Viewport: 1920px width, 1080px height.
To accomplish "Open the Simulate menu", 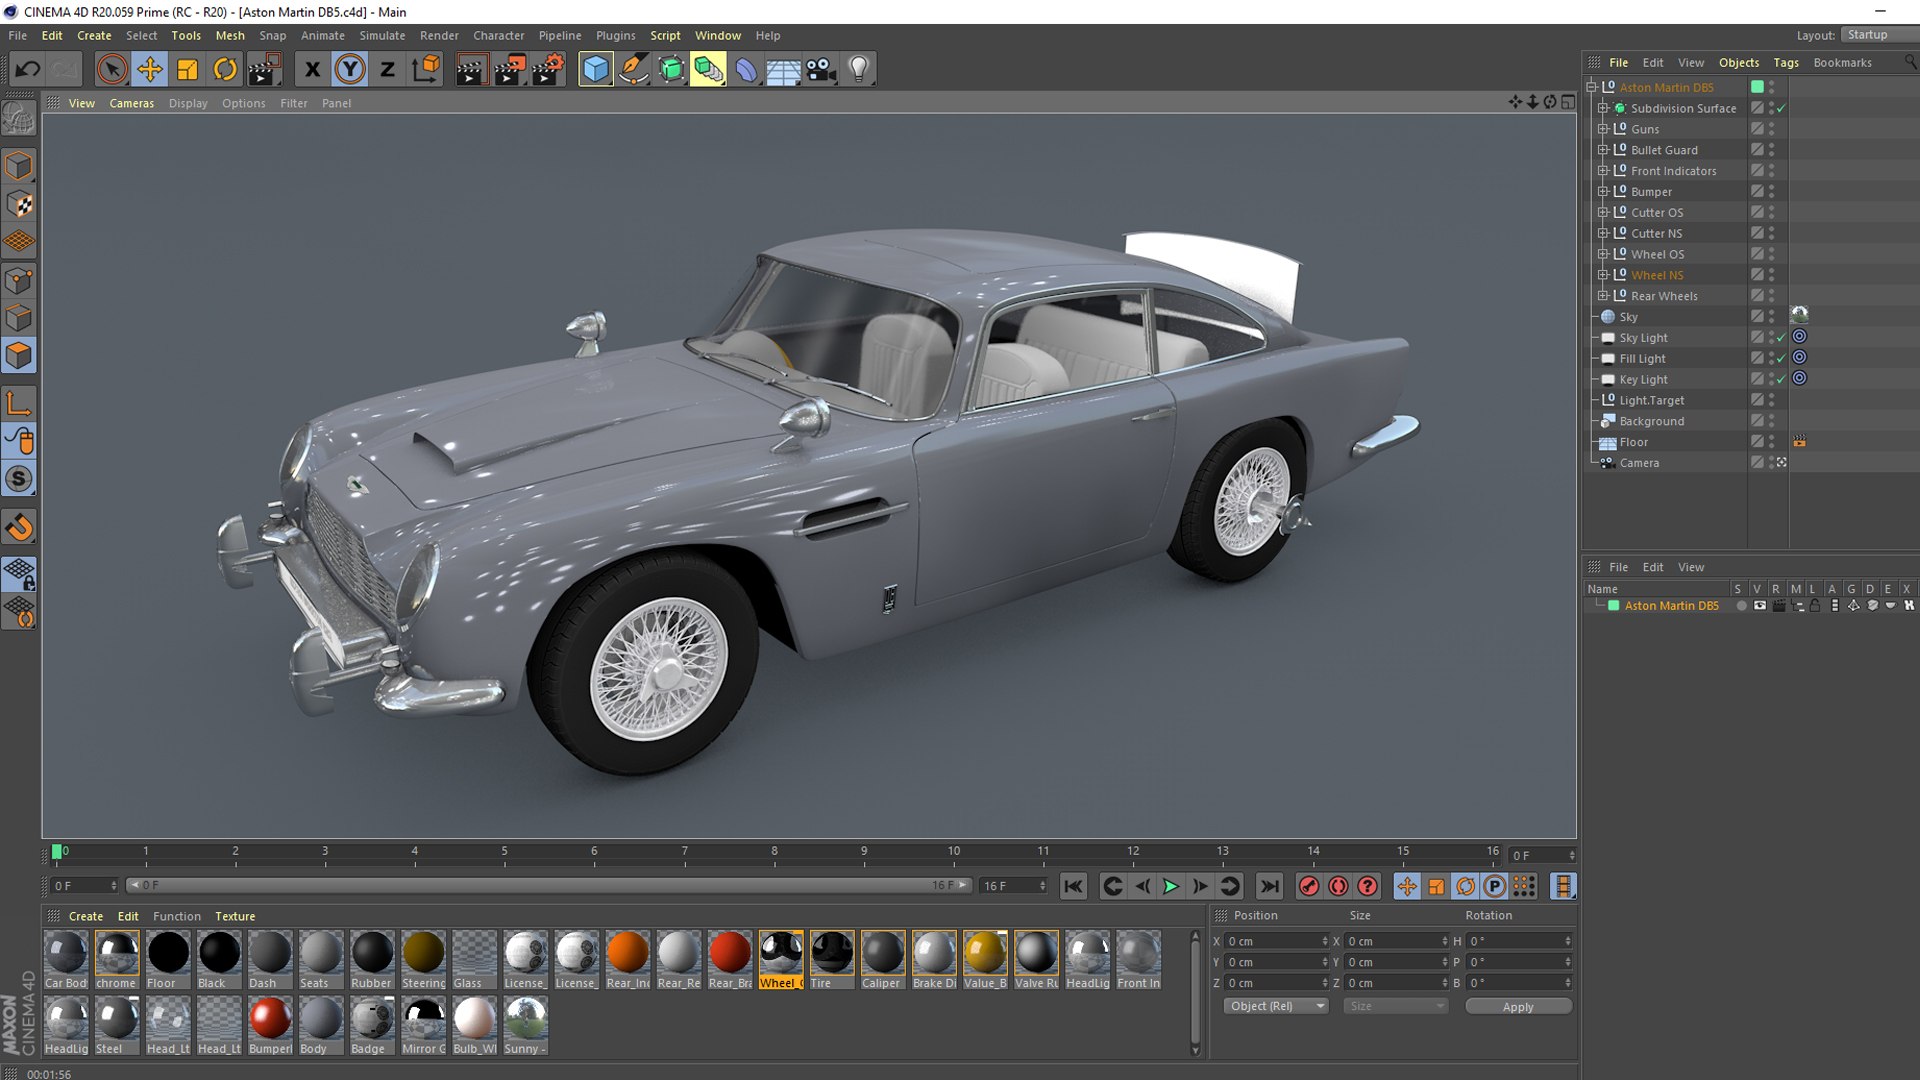I will 382,35.
